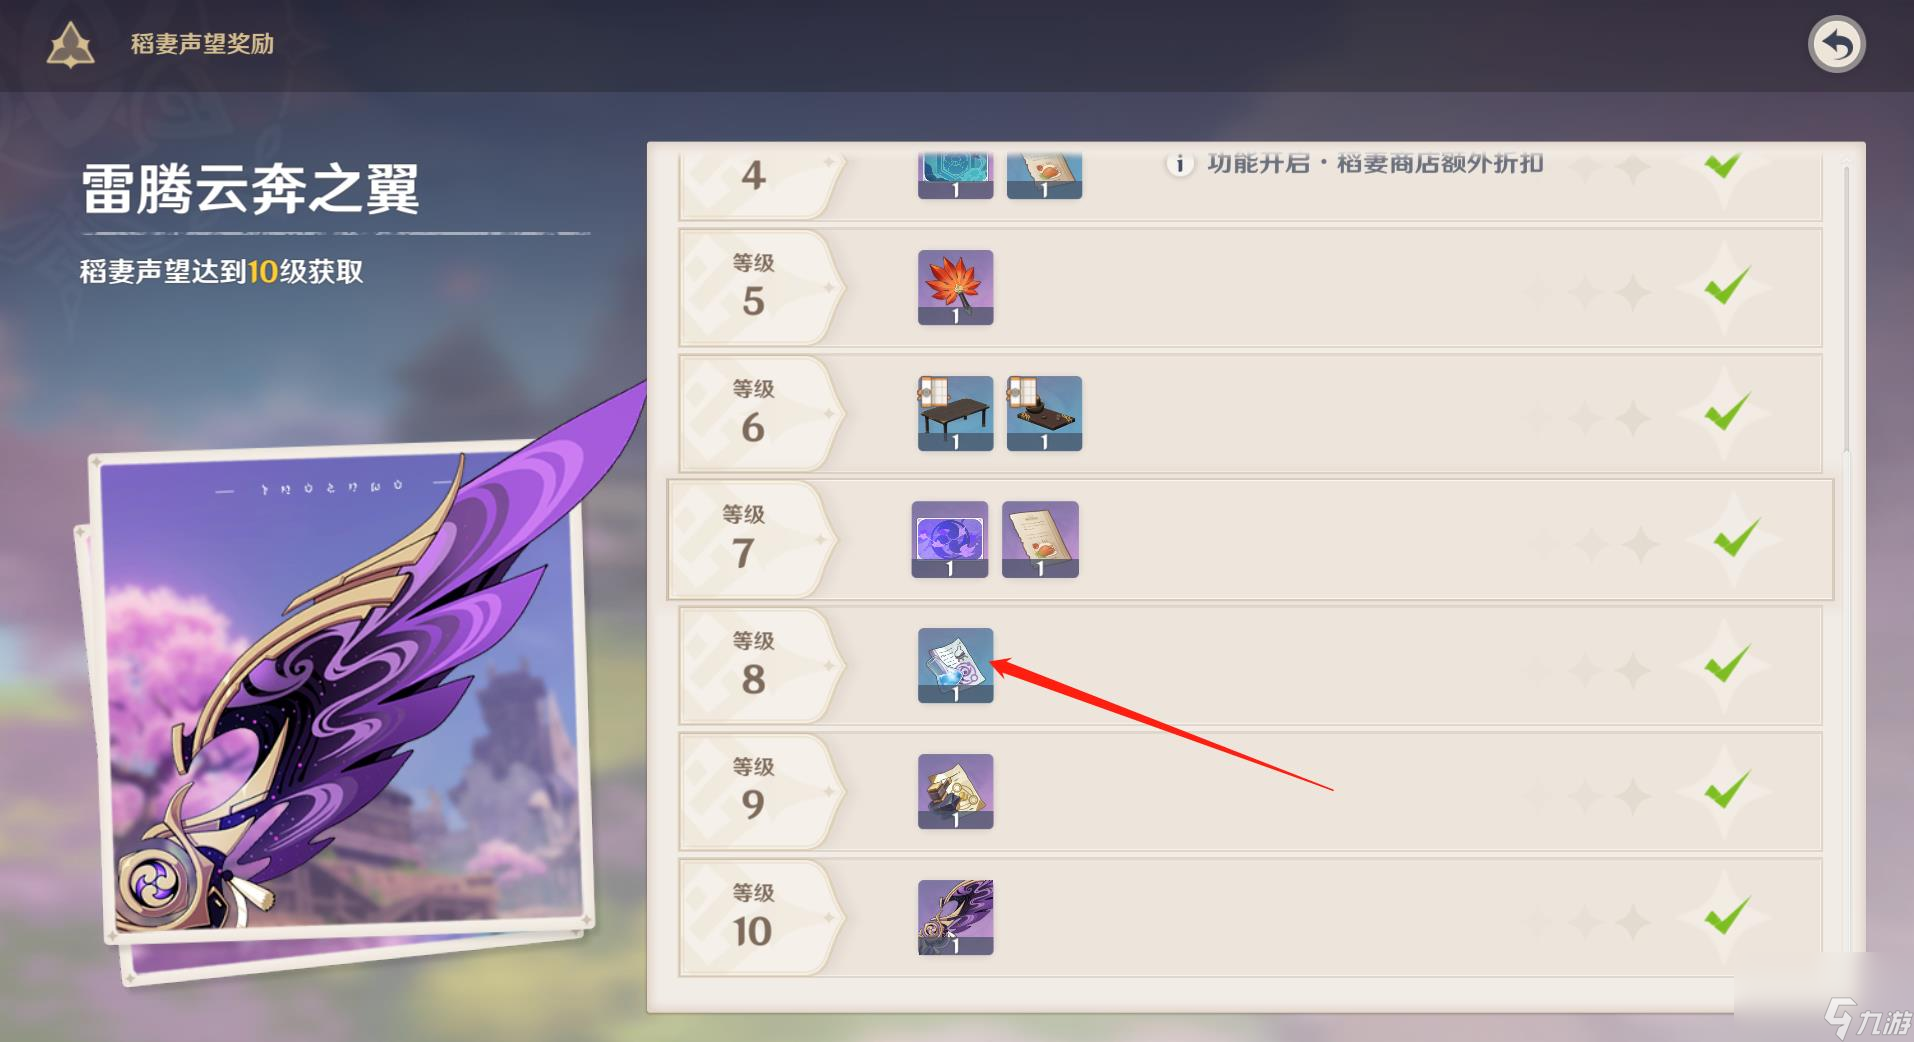View the level 7 Electro namecard reward
Viewport: 1914px width, 1042px height.
point(949,539)
